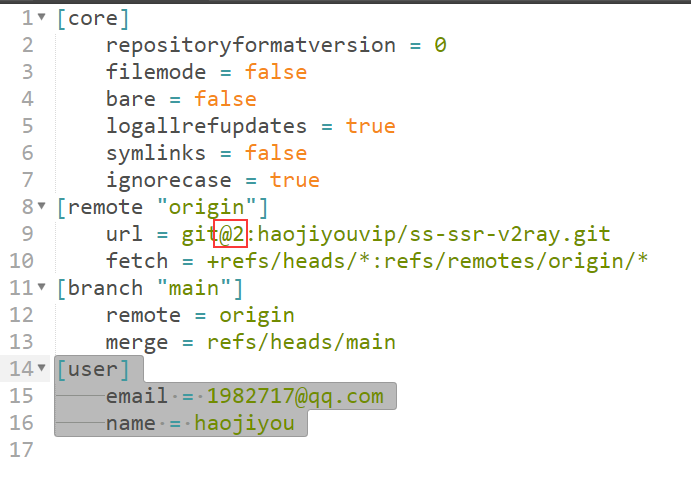Collapse the [core] section fold arrow
Screen dimensions: 691x496
click(41, 17)
